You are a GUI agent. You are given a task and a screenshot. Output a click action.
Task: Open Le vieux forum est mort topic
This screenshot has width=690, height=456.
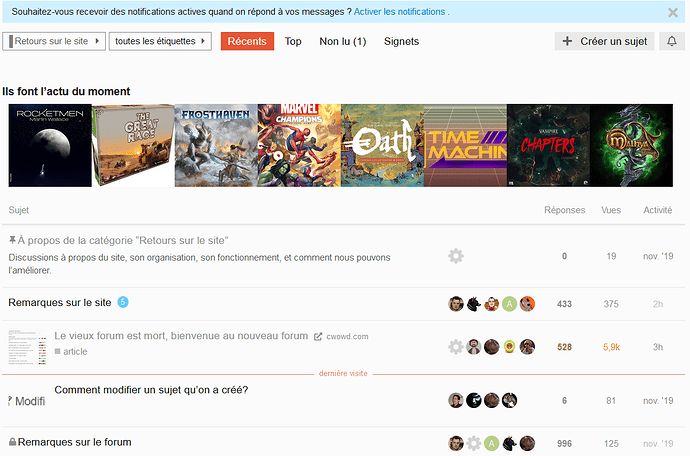[x=181, y=336]
